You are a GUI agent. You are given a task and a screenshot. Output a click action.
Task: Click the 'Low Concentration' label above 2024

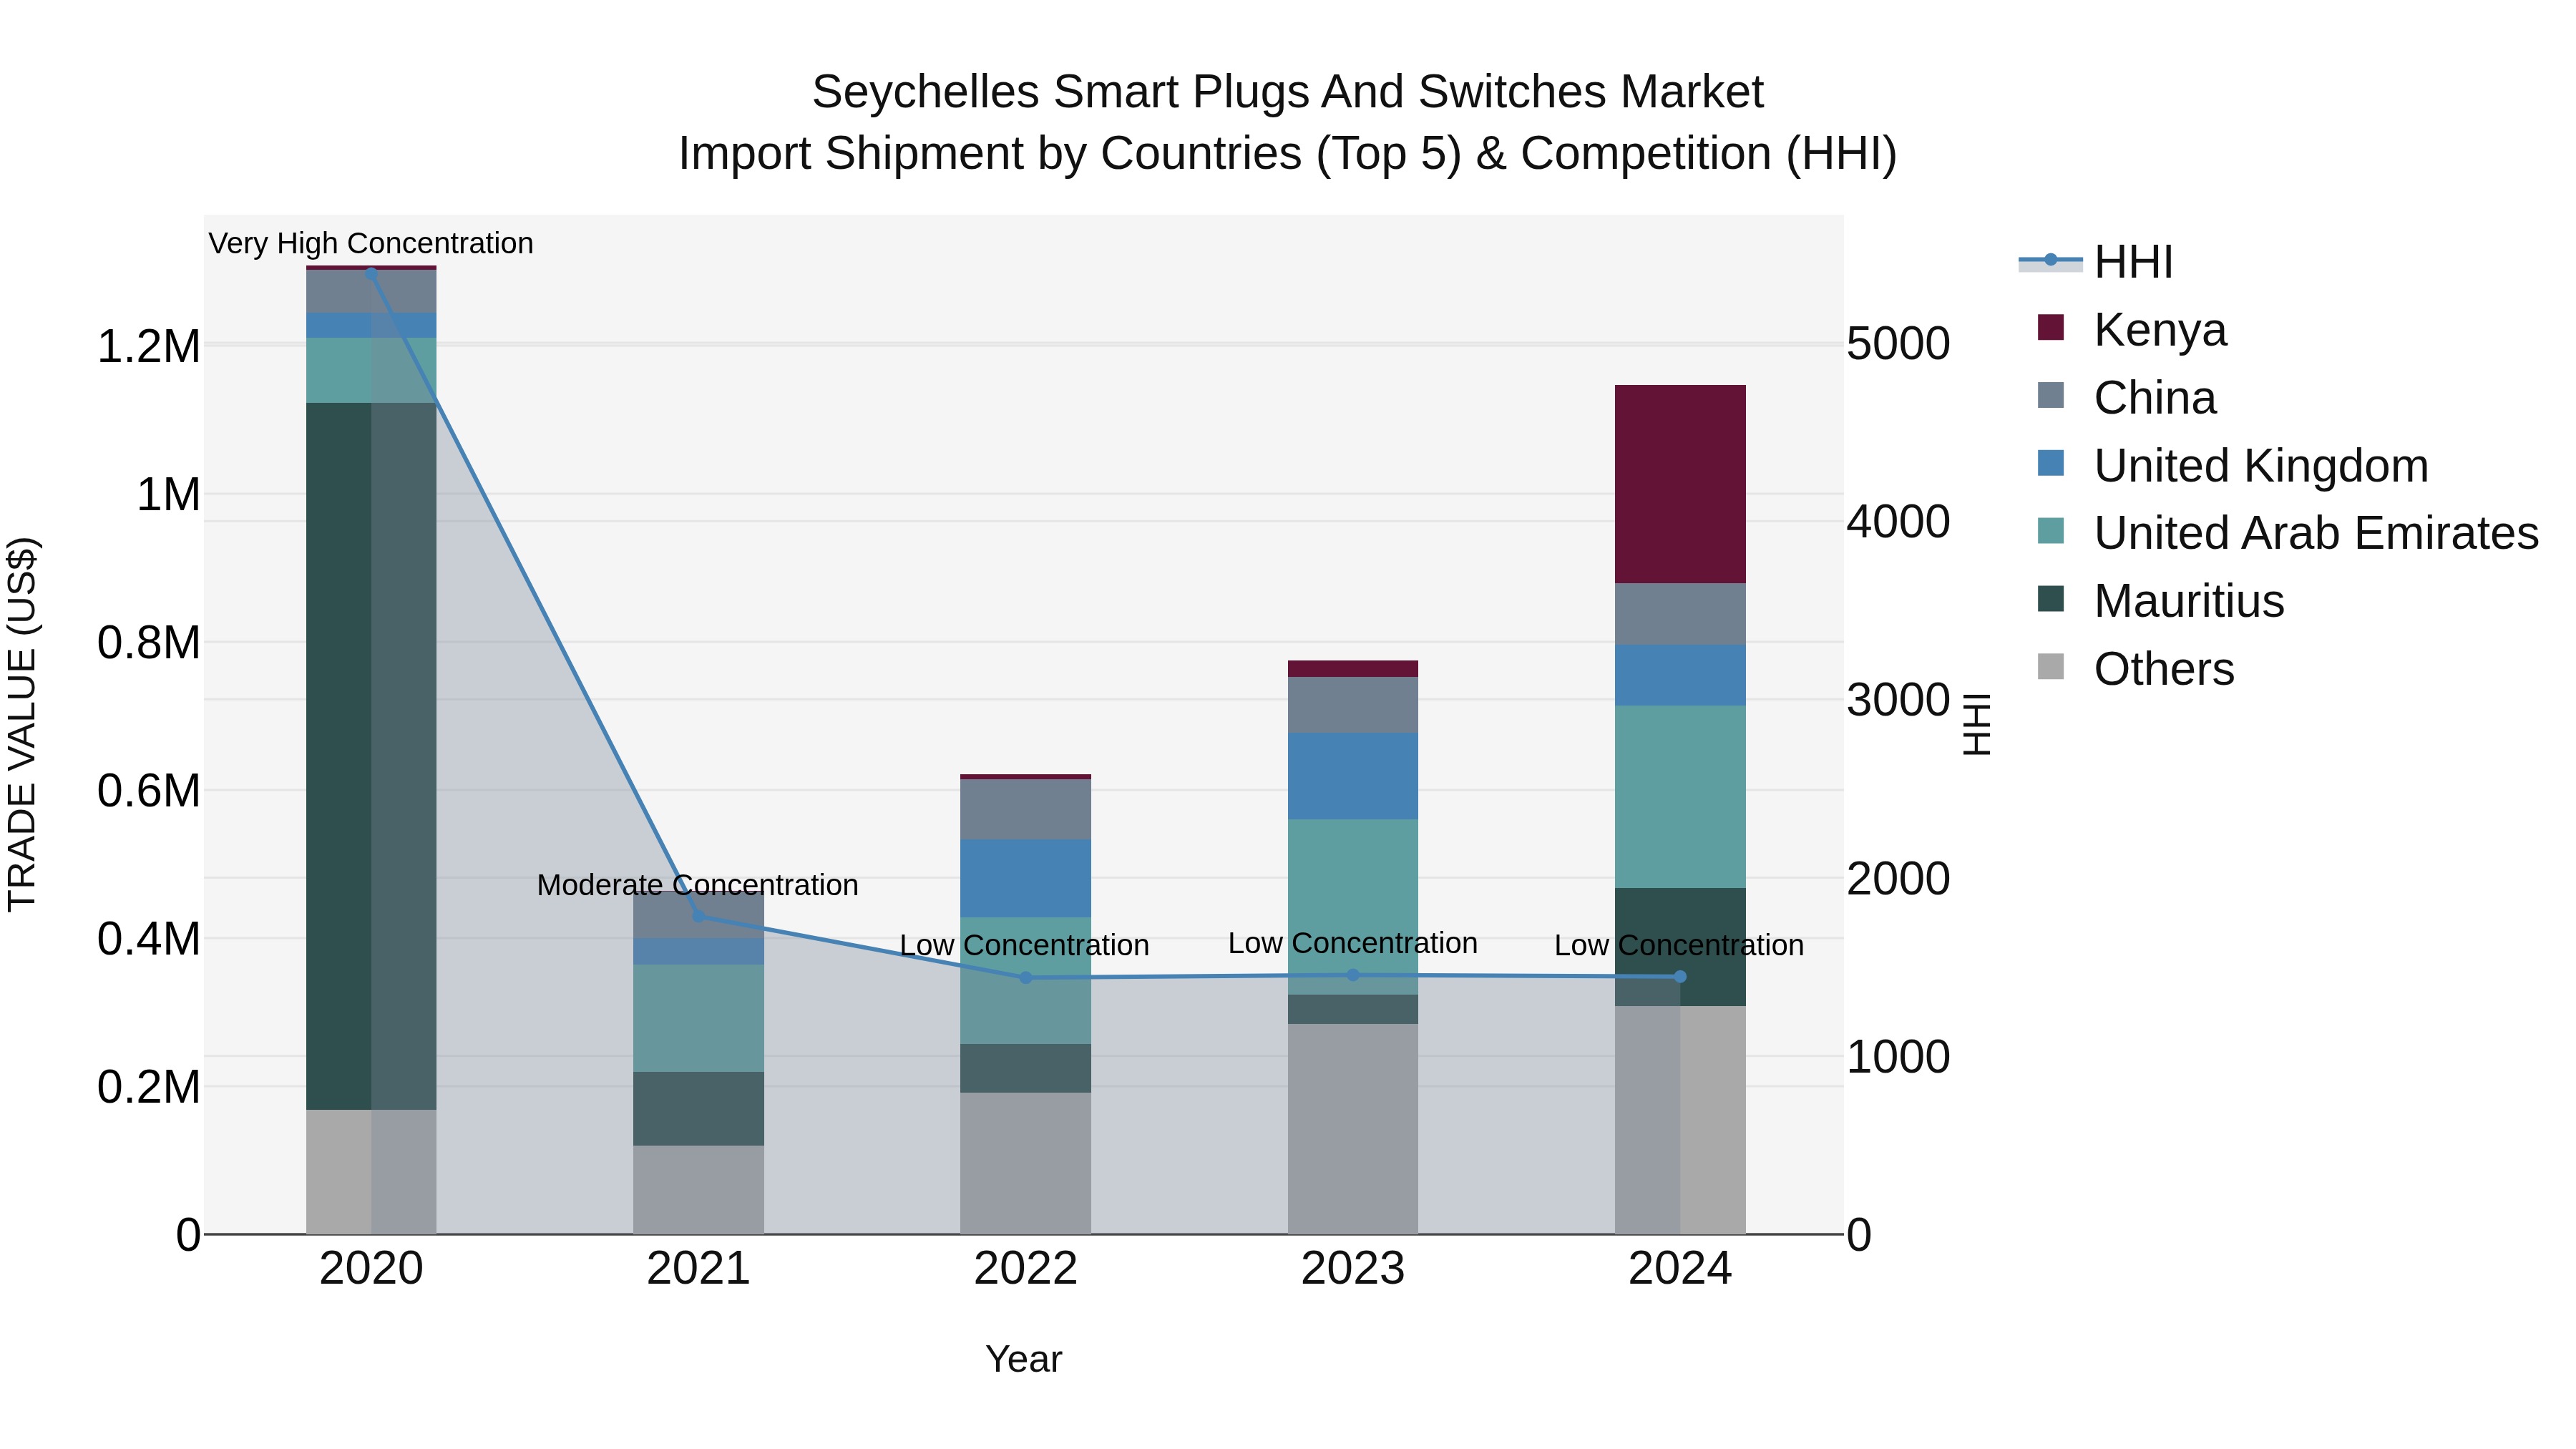[x=1679, y=945]
